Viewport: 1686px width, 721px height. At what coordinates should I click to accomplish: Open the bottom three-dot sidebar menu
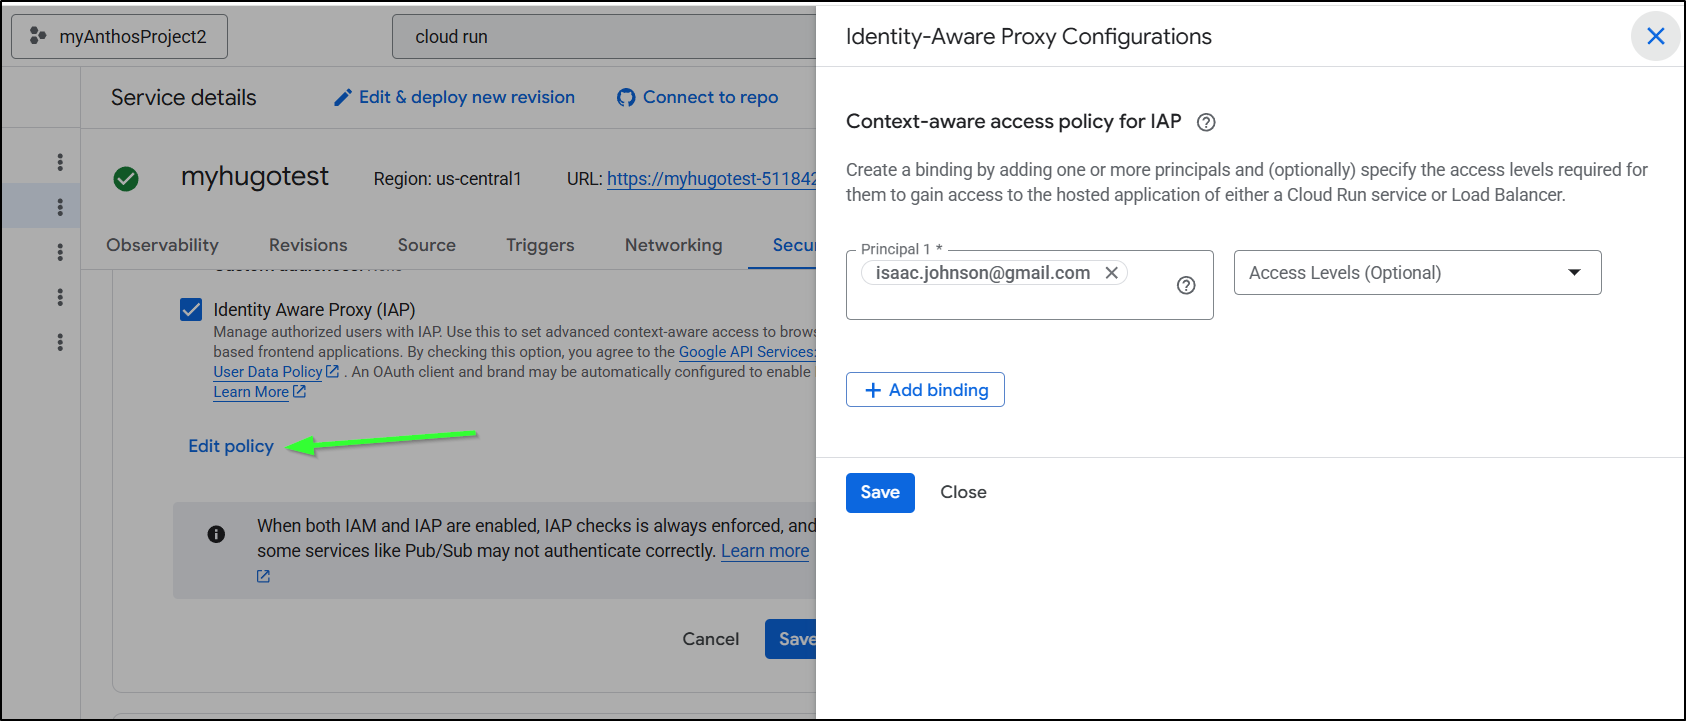[60, 342]
